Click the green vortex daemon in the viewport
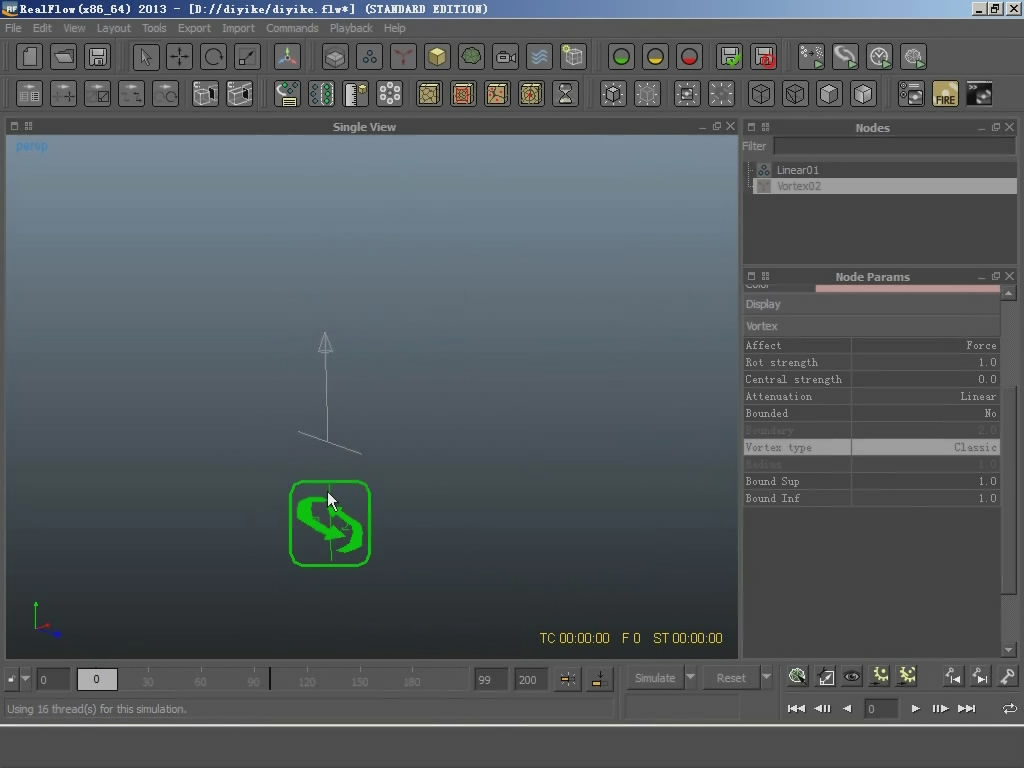 click(330, 524)
